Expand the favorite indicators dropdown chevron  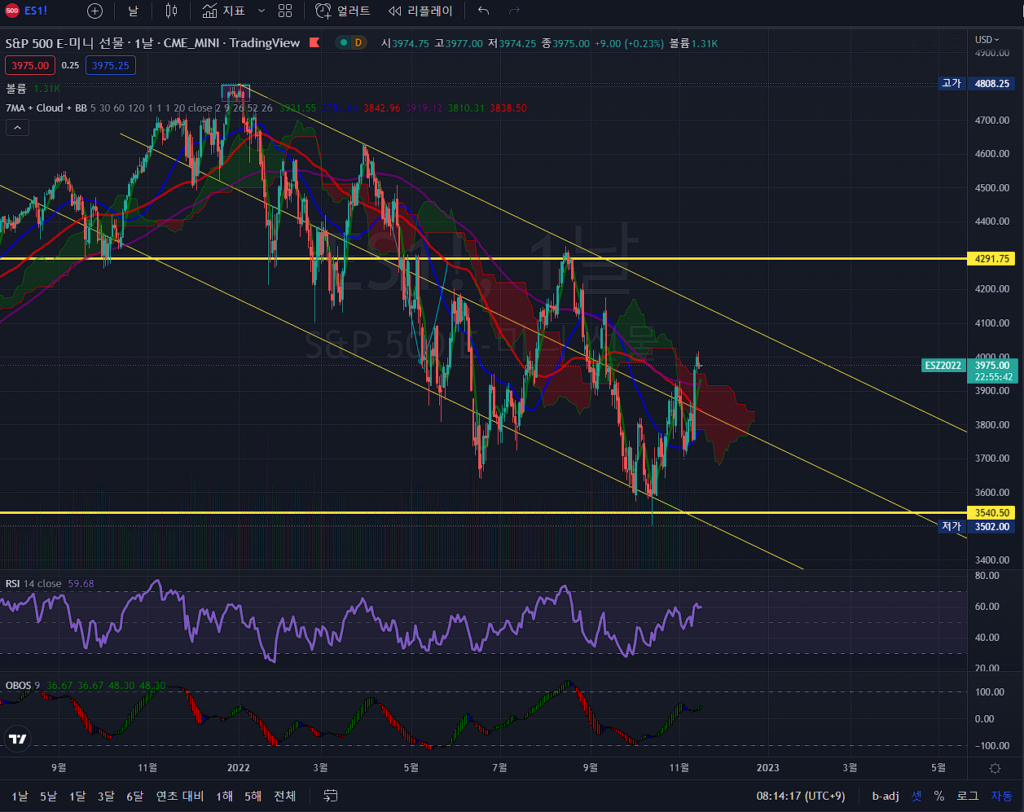tap(262, 11)
